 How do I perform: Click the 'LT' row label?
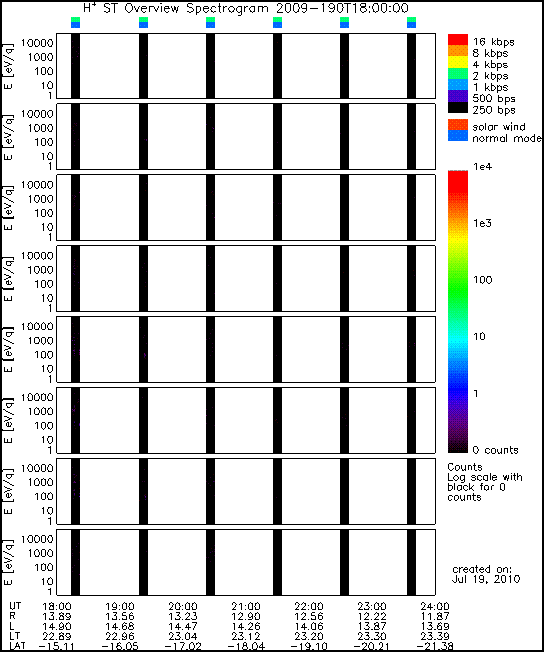(x=14, y=636)
